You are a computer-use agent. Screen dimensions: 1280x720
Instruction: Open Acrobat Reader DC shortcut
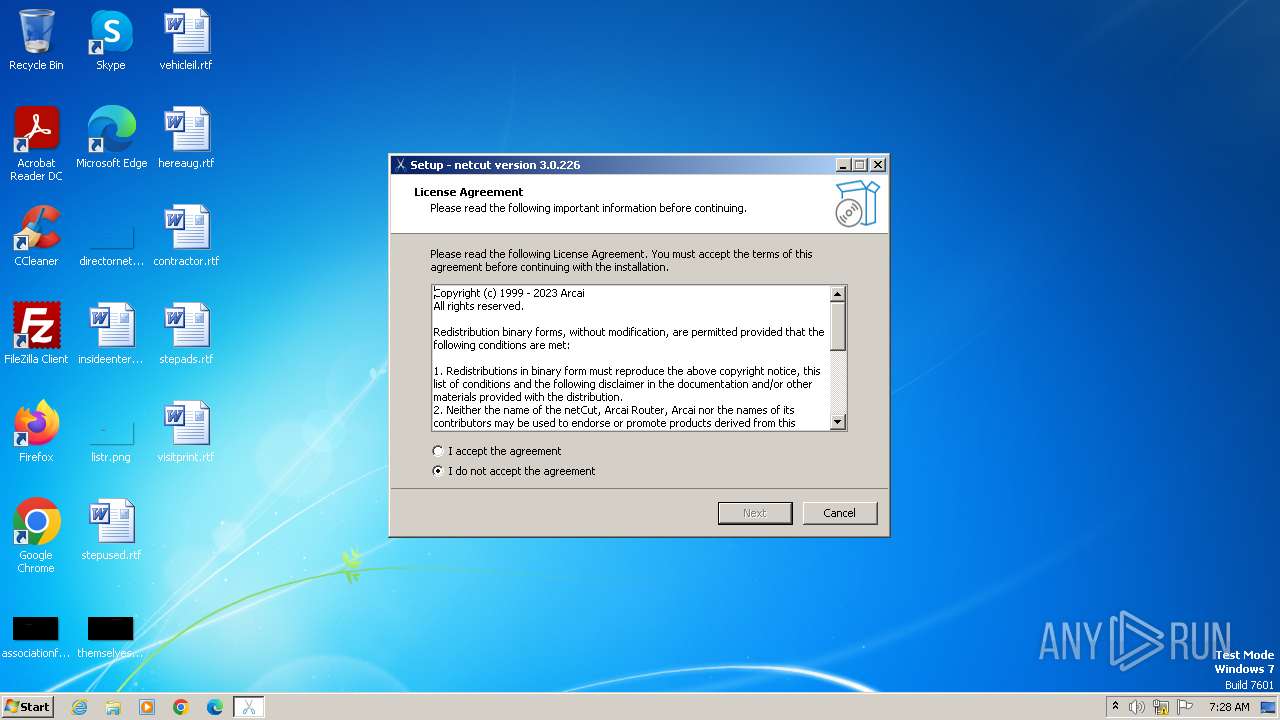click(x=36, y=143)
